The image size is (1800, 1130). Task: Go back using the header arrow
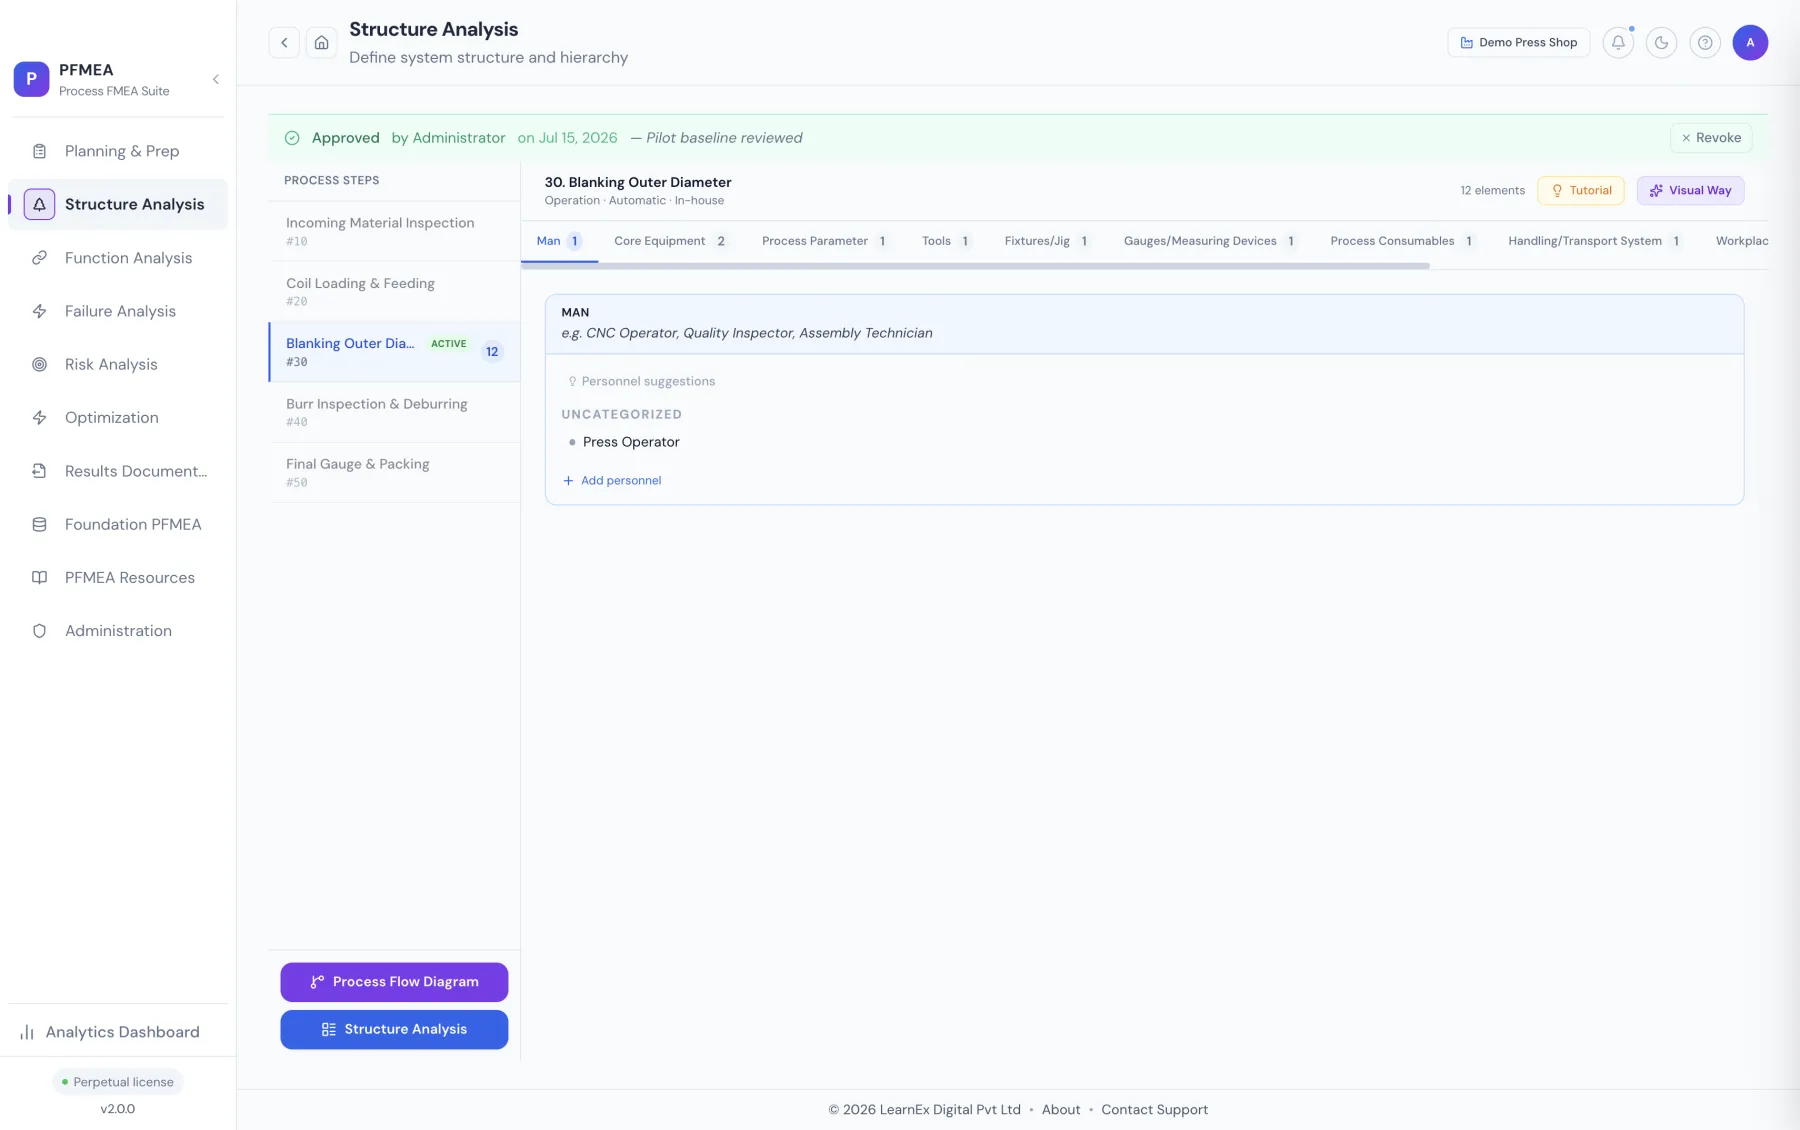click(x=284, y=42)
